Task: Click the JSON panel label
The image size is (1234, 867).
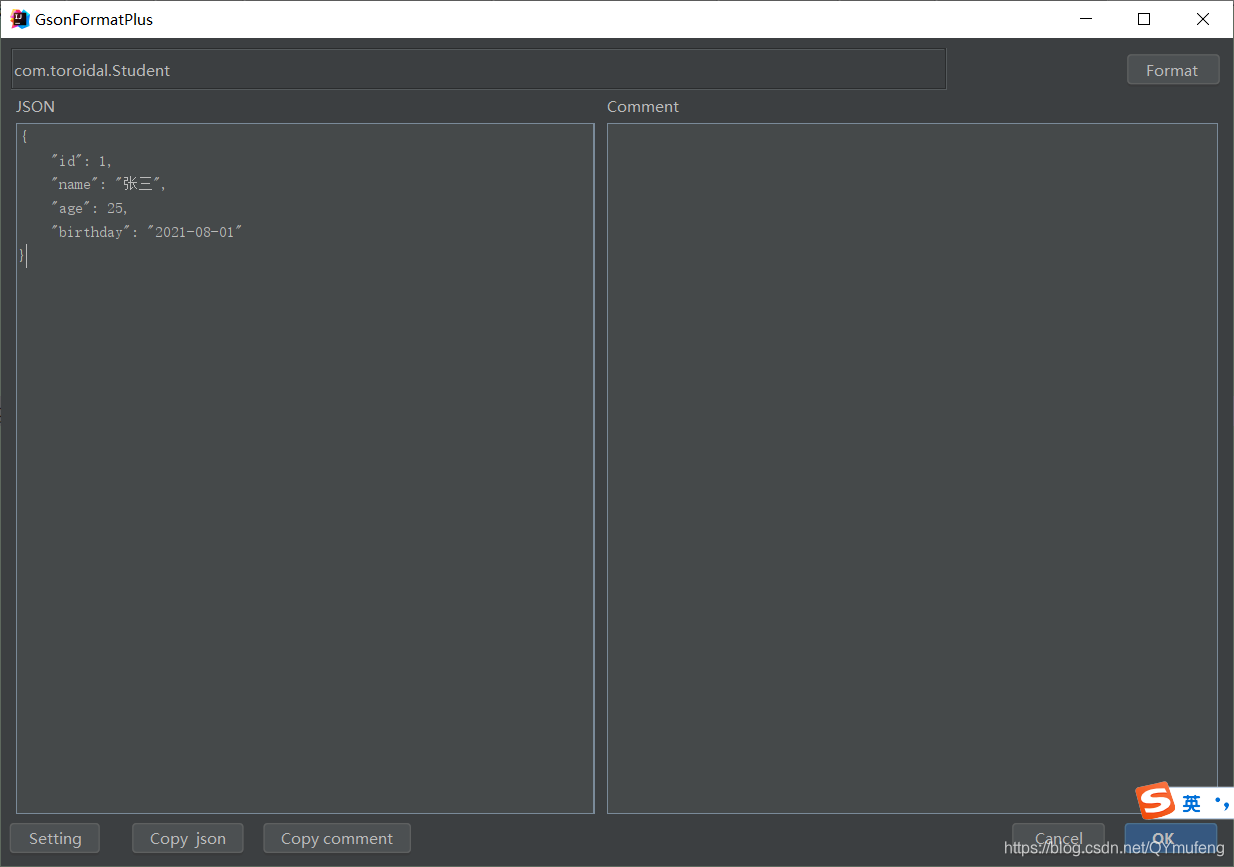Action: click(x=35, y=106)
